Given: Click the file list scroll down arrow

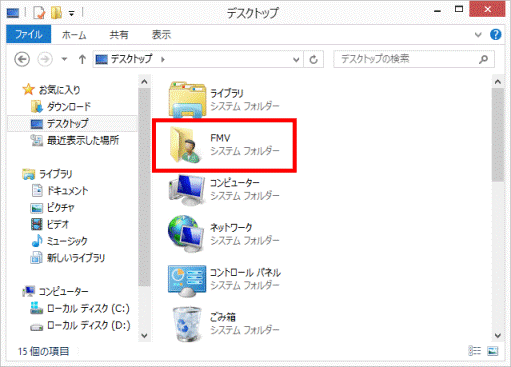Looking at the screenshot, I should pos(498,335).
